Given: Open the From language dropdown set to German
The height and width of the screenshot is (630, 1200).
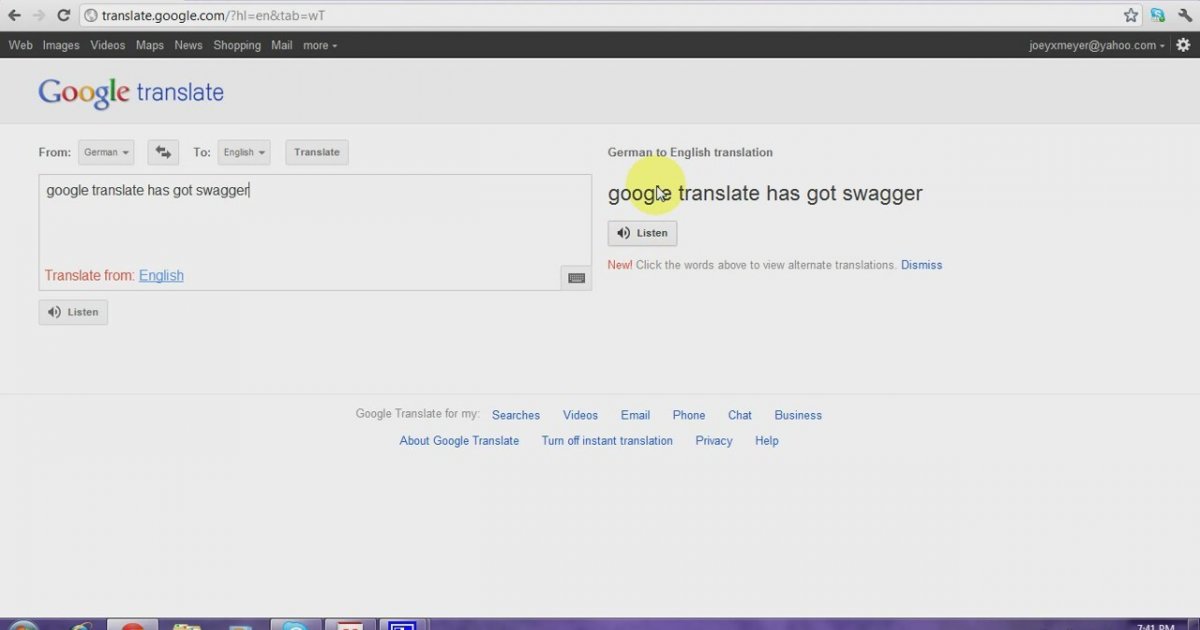Looking at the screenshot, I should (106, 152).
